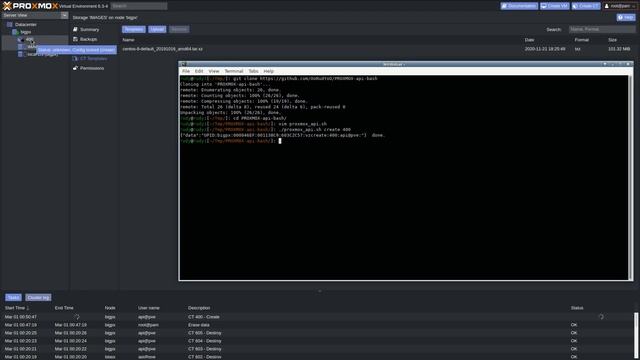Click the User name column header
The width and height of the screenshot is (640, 360).
(x=149, y=308)
